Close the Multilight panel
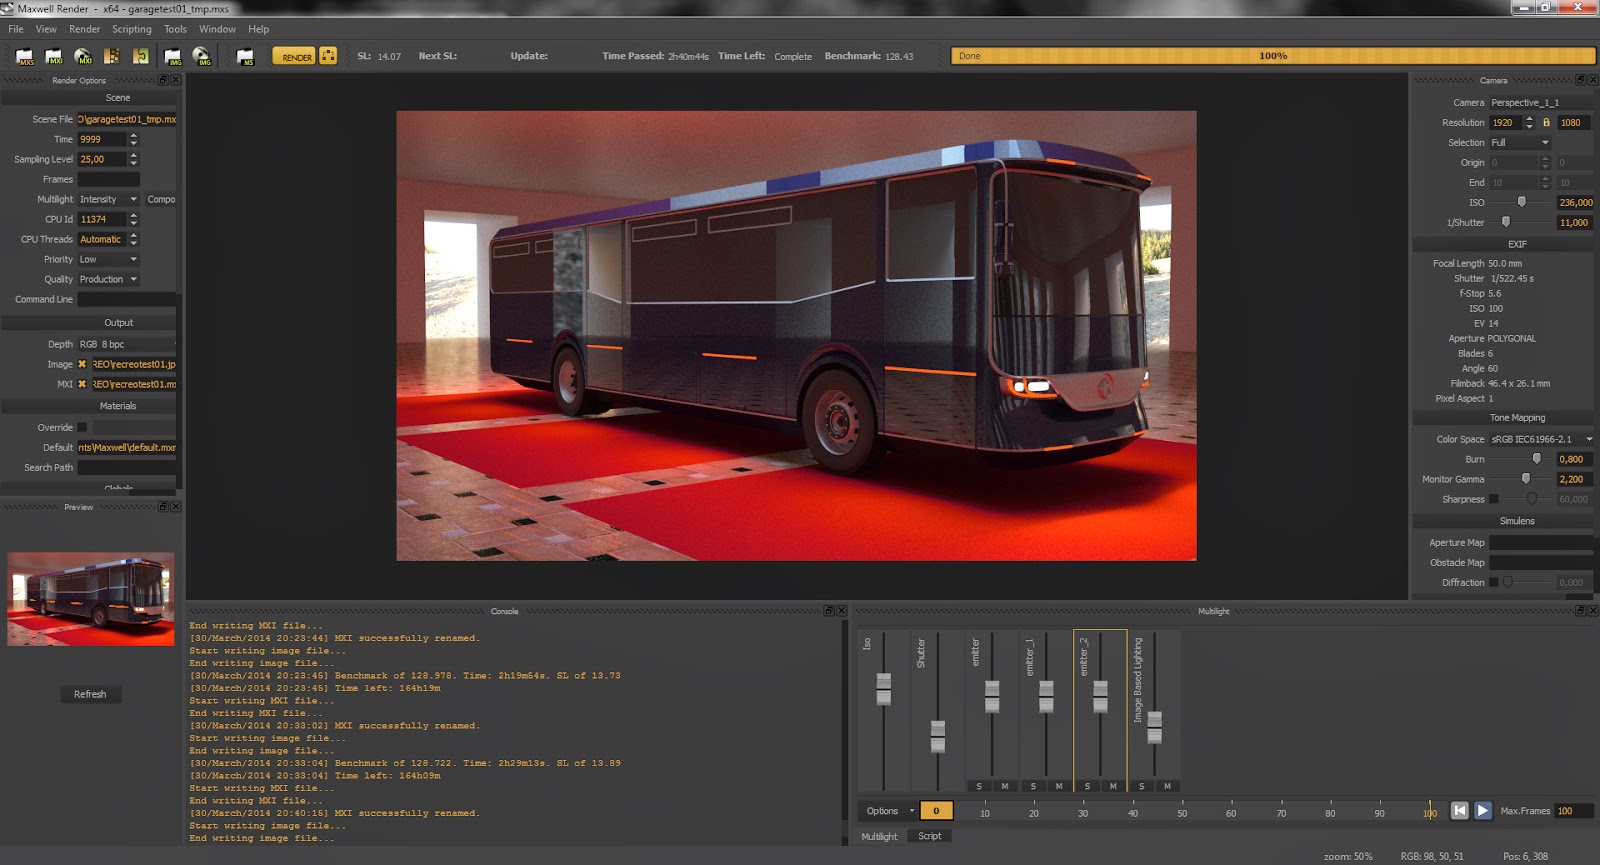 coord(1592,611)
